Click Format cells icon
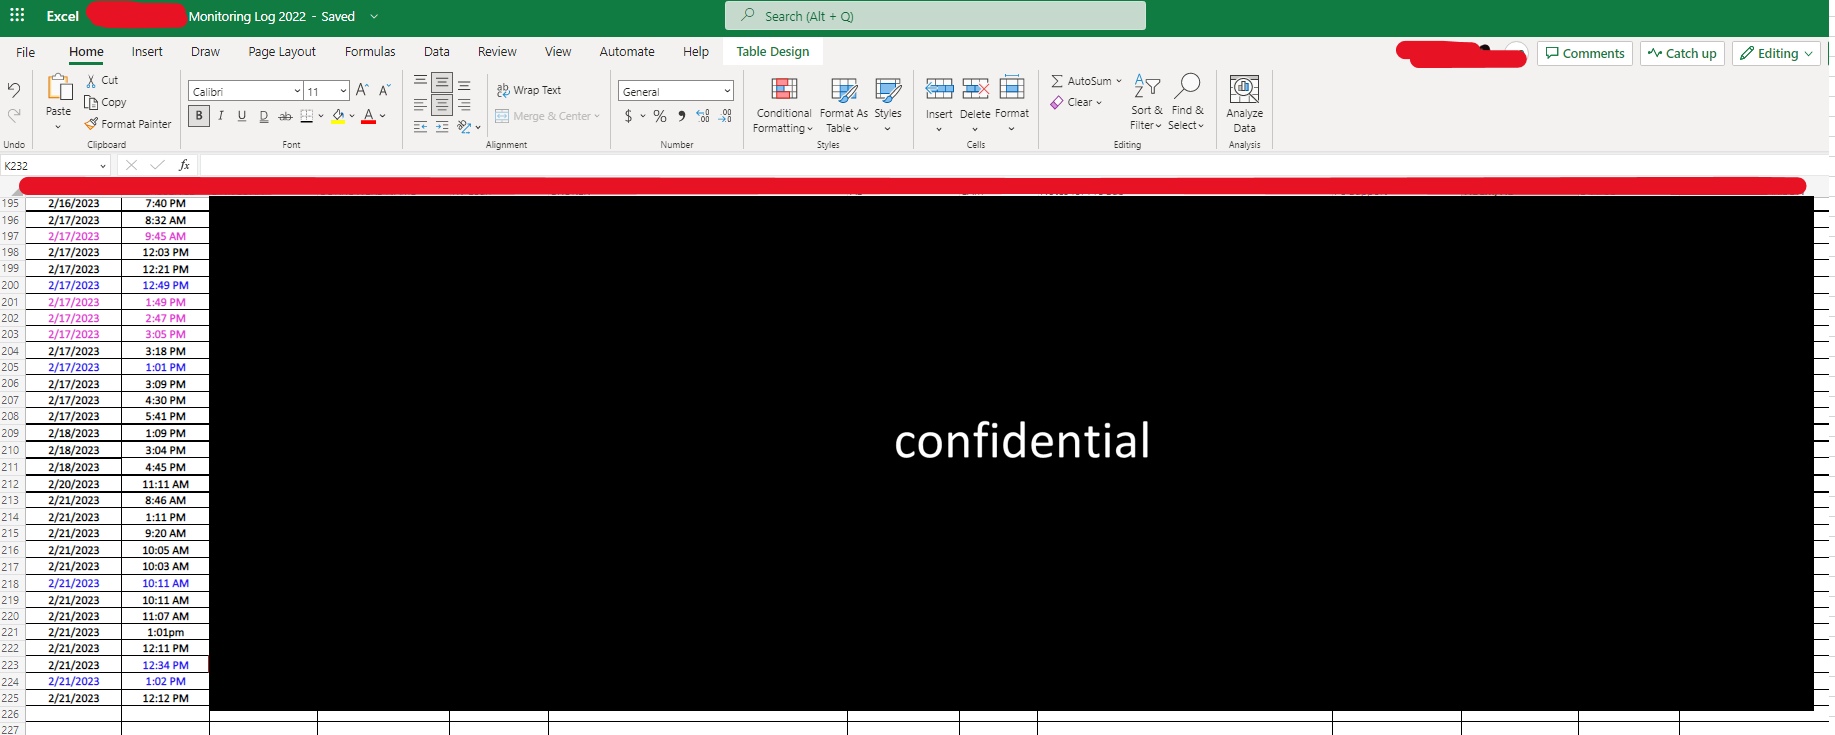The image size is (1835, 735). pos(1012,88)
